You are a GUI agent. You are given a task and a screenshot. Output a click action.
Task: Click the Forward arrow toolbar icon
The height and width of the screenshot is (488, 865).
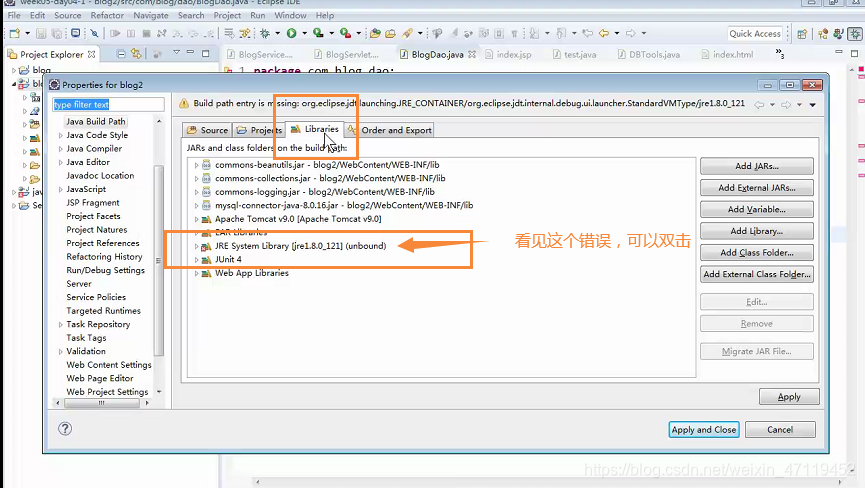tap(631, 33)
